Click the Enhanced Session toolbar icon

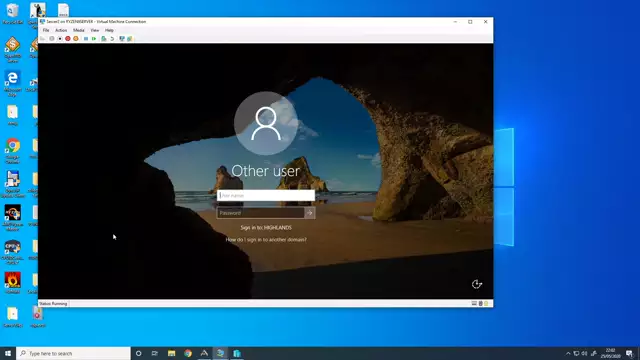pos(122,39)
